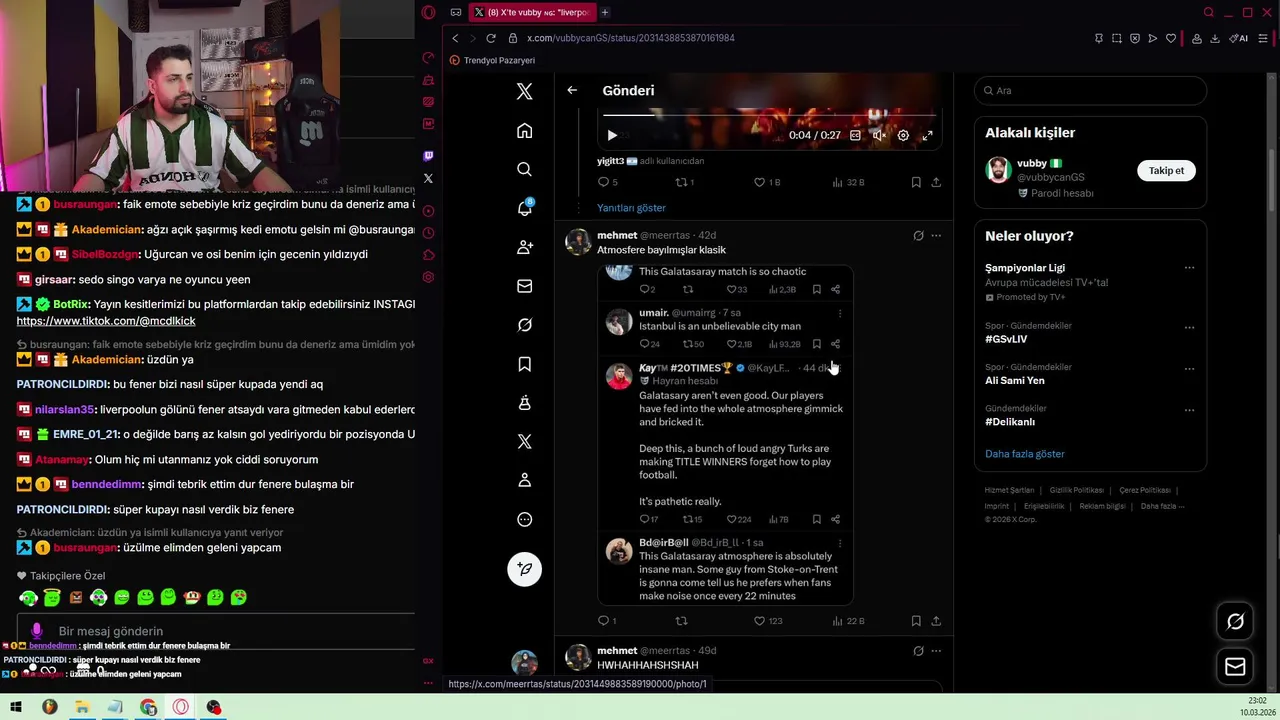Screen dimensions: 1280x720
Task: Open Chrome from Windows taskbar
Action: click(x=148, y=707)
